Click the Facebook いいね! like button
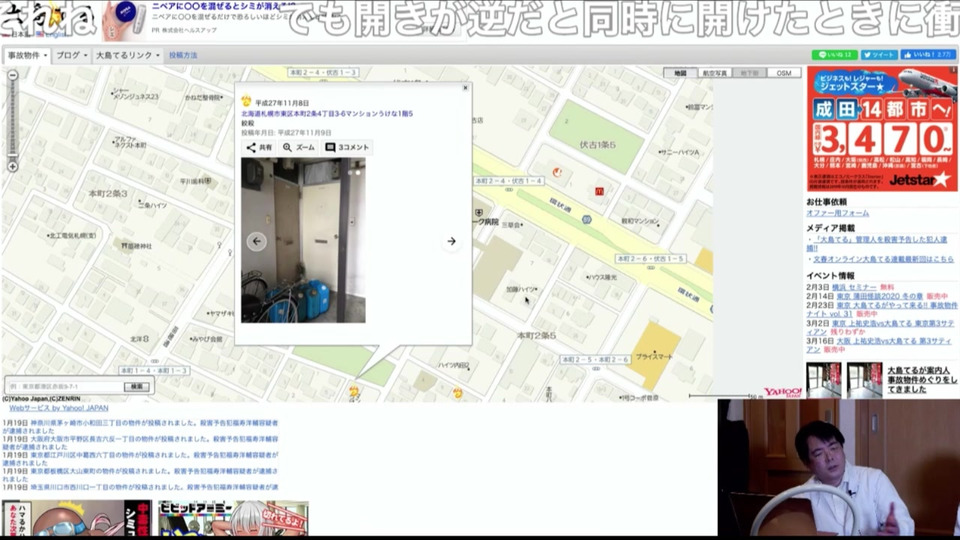Viewport: 960px width, 540px height. click(928, 54)
